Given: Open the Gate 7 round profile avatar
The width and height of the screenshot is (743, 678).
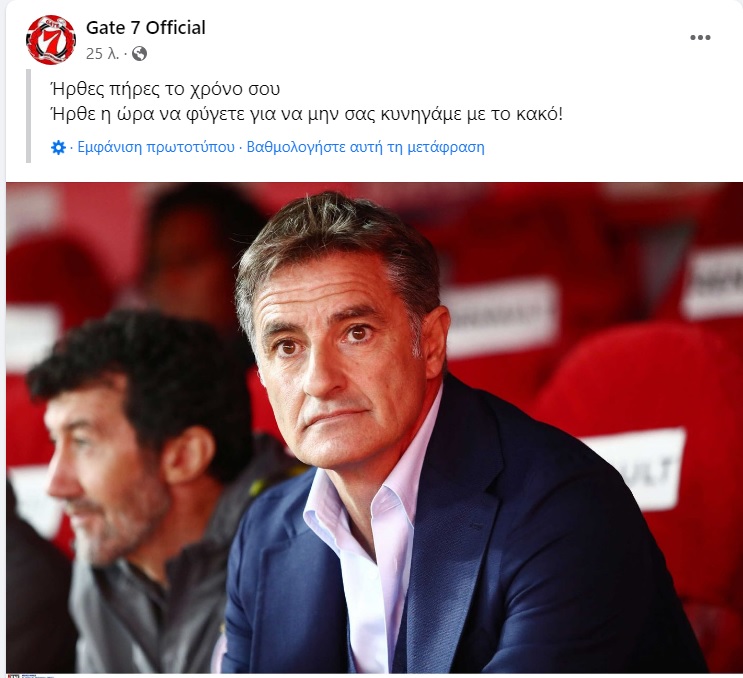Looking at the screenshot, I should (x=51, y=40).
